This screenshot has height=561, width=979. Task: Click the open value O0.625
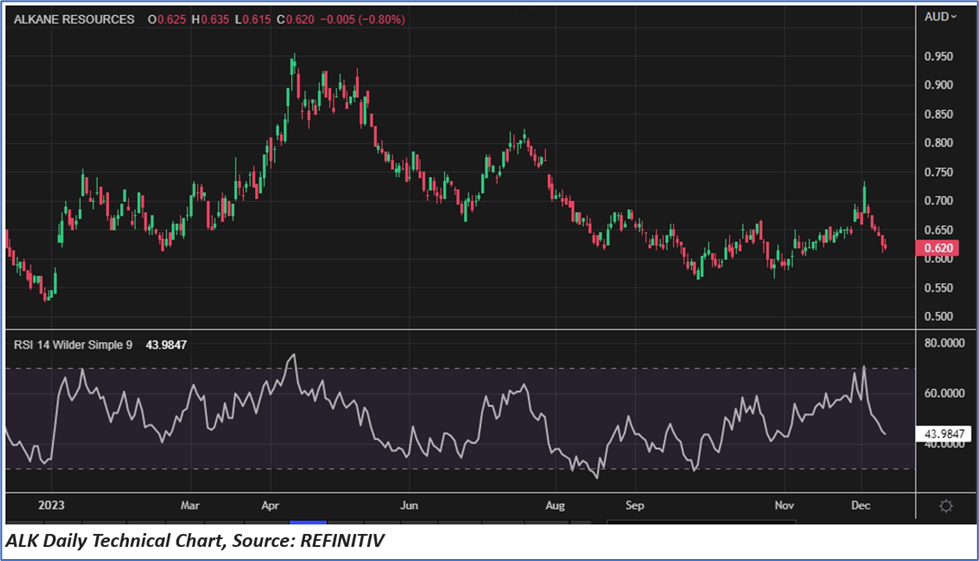click(167, 19)
